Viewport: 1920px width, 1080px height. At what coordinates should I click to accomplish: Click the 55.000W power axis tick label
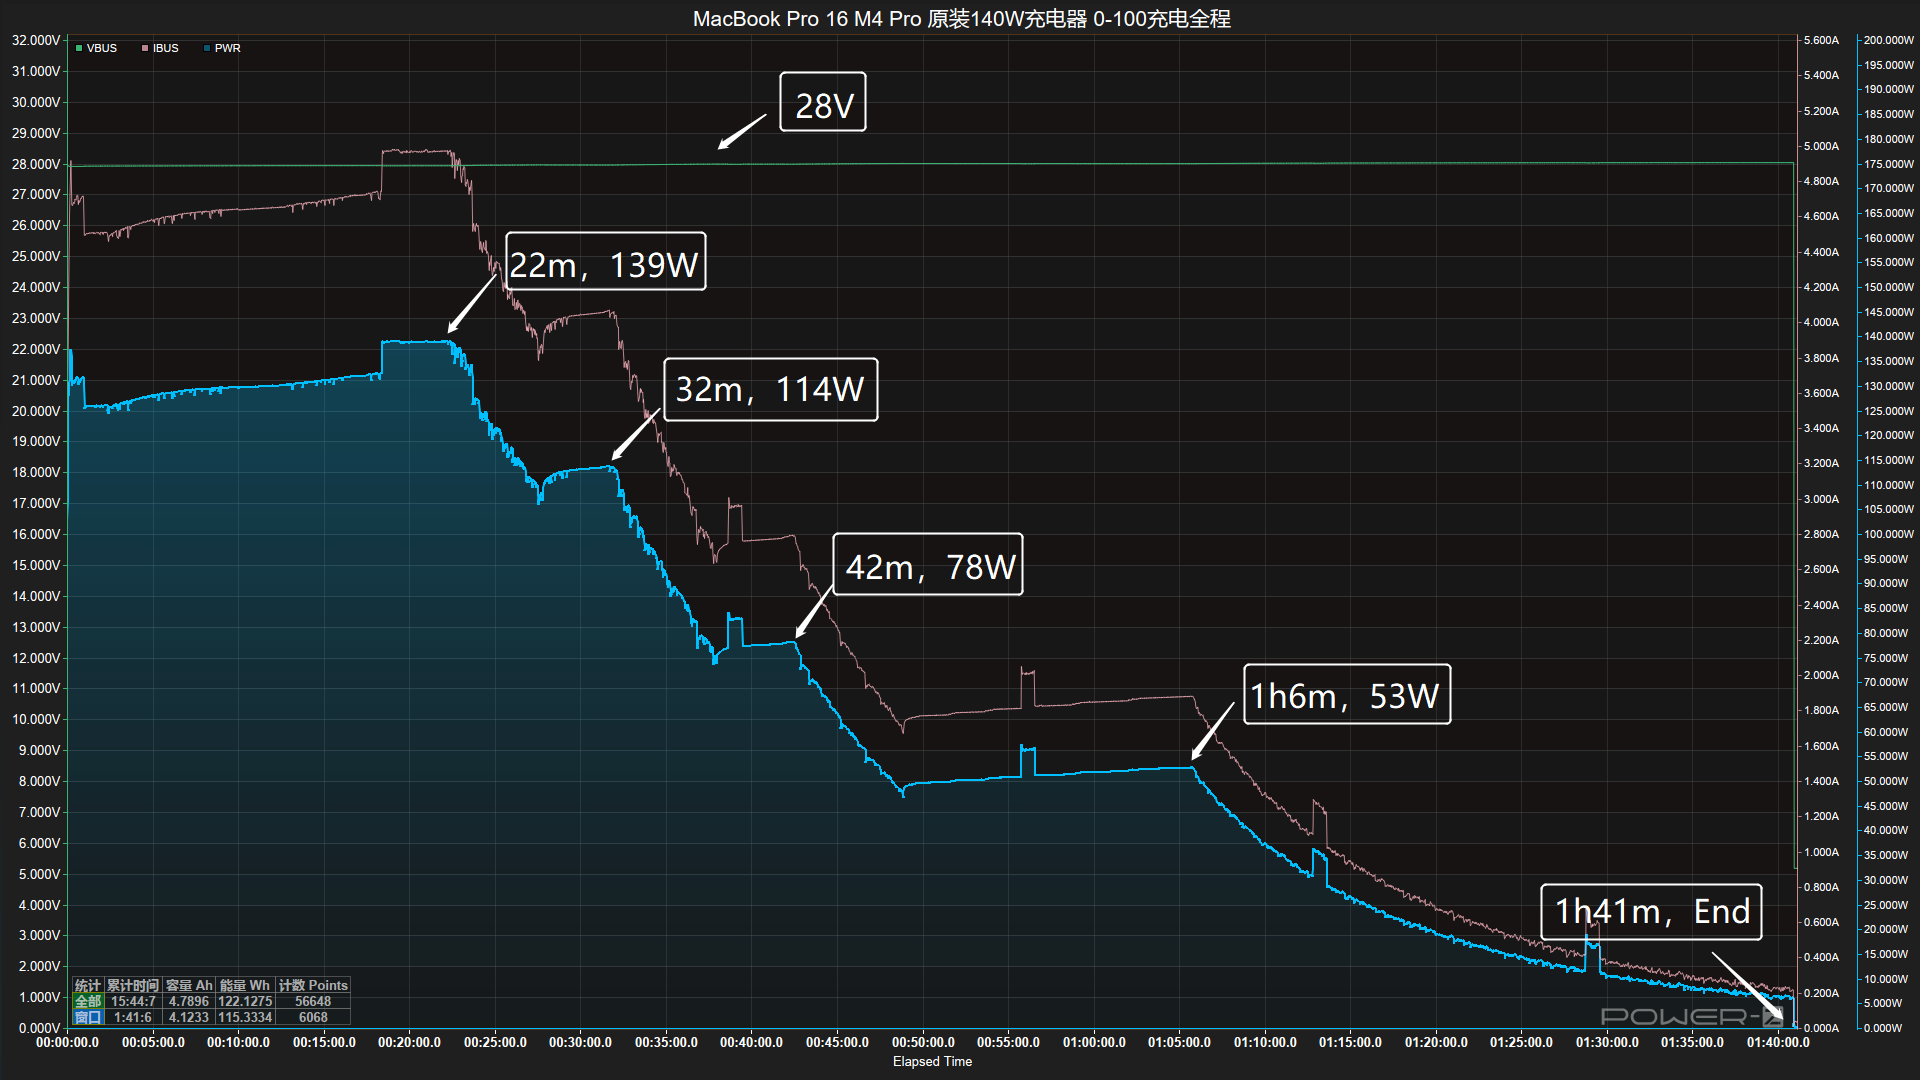(1888, 756)
